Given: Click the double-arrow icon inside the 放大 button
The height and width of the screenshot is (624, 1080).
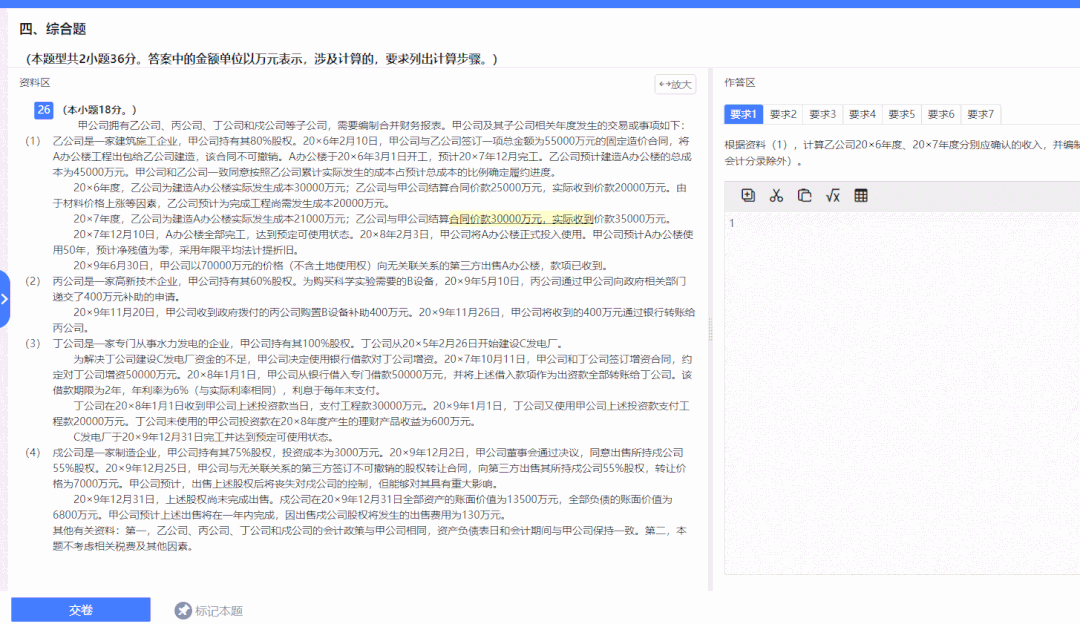Looking at the screenshot, I should 663,84.
